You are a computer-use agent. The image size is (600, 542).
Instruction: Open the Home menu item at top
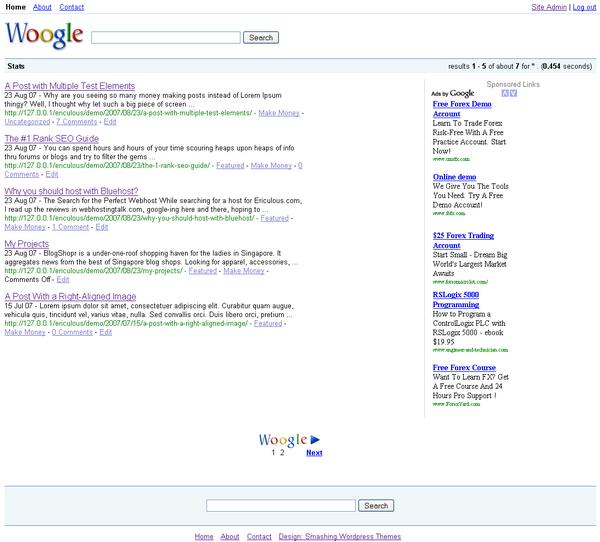pos(15,7)
